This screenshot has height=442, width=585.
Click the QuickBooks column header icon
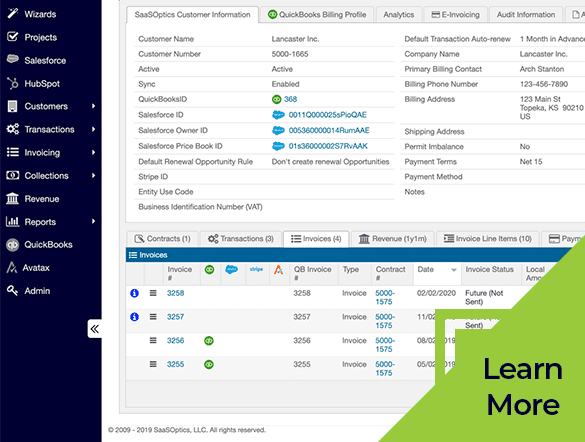pyautogui.click(x=210, y=269)
